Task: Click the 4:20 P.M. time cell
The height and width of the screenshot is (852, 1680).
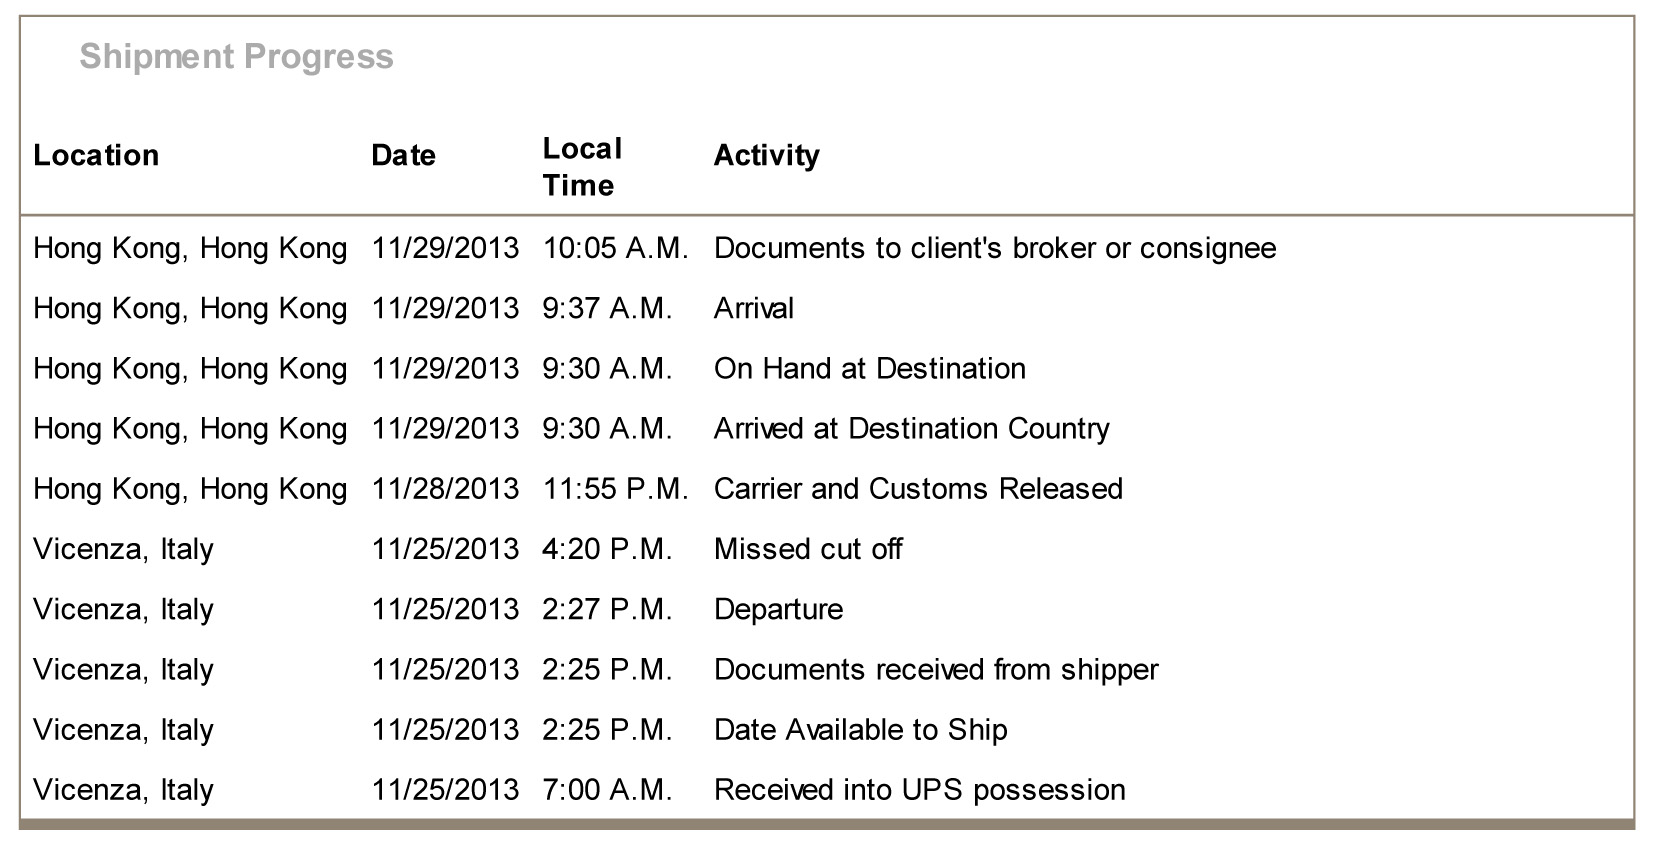Action: (607, 549)
